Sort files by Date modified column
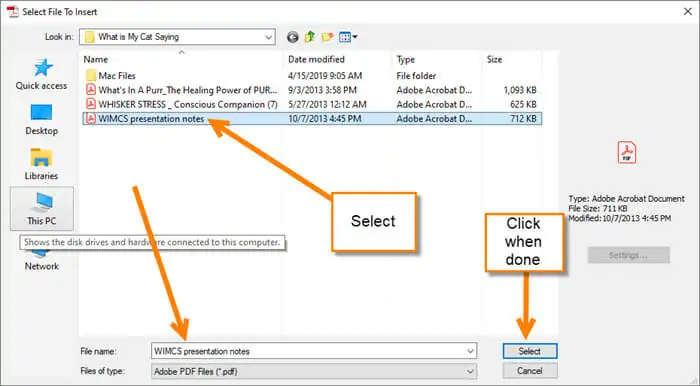The height and width of the screenshot is (386, 700). [x=316, y=59]
